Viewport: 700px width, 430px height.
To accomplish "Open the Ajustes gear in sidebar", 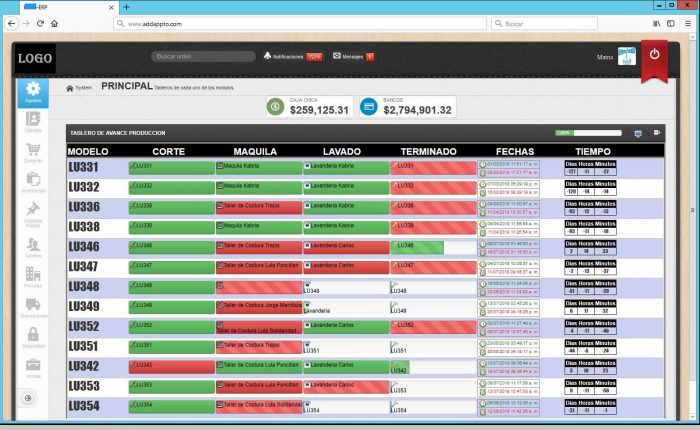I will coord(33,93).
